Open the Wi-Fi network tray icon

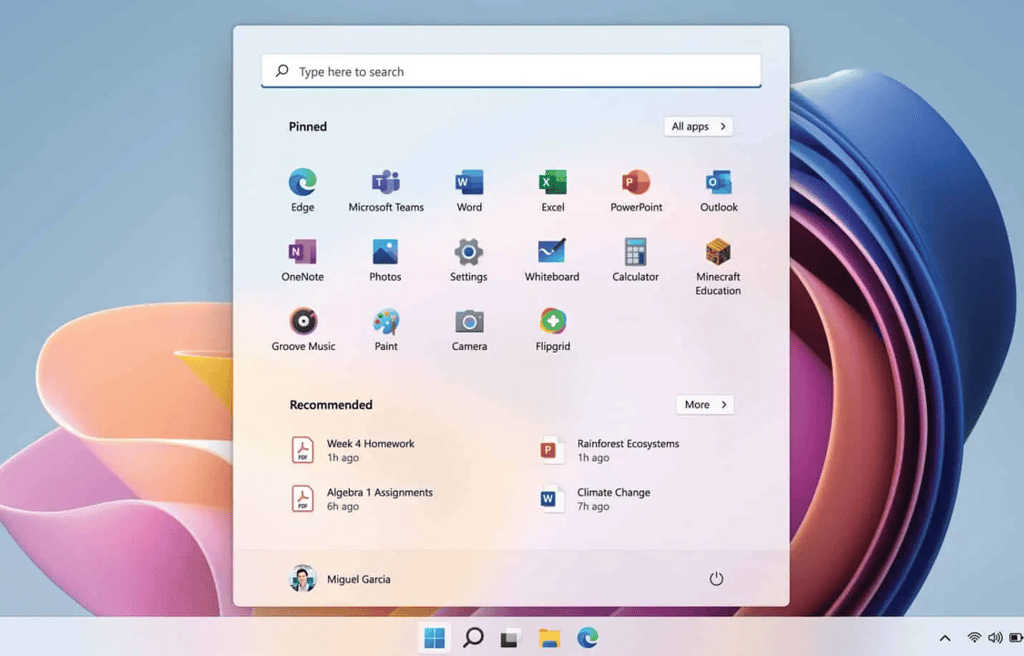(x=974, y=638)
